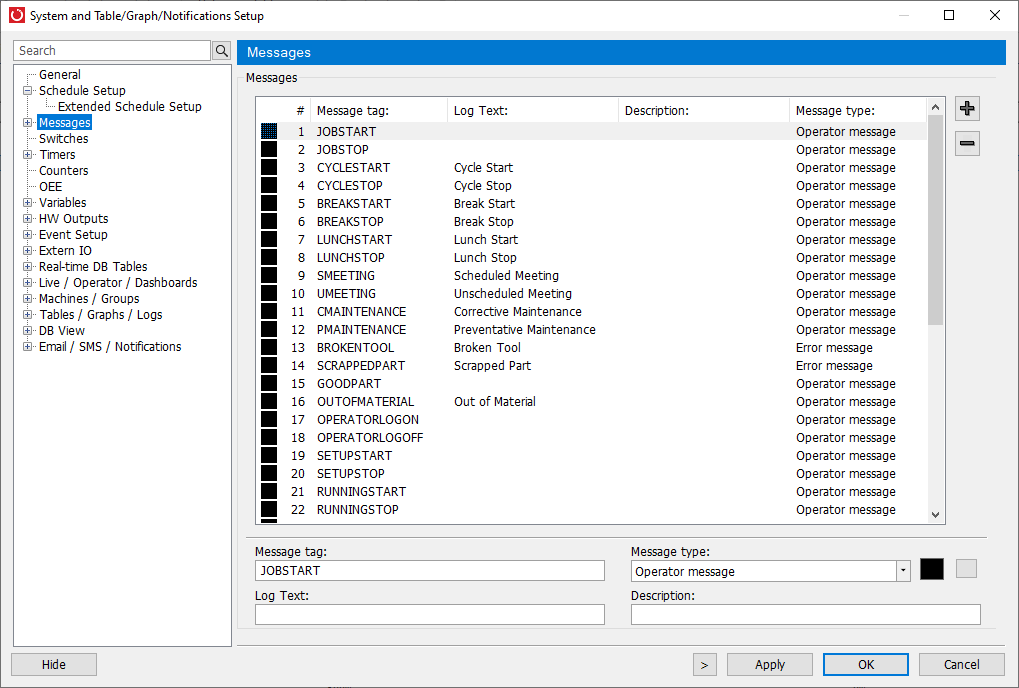Select the SMEETING message row

click(x=593, y=275)
